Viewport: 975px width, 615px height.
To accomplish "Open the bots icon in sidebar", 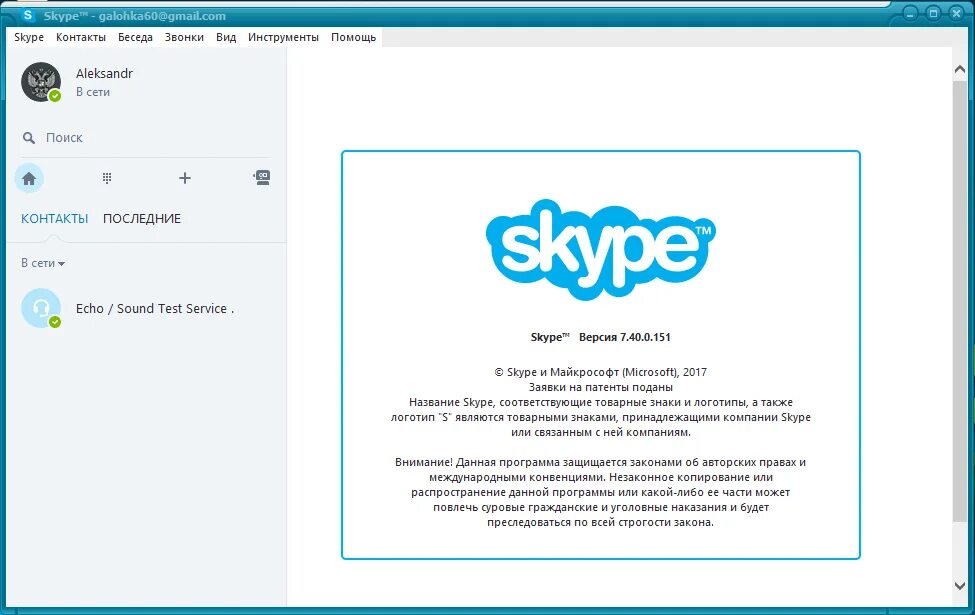I will 262,178.
